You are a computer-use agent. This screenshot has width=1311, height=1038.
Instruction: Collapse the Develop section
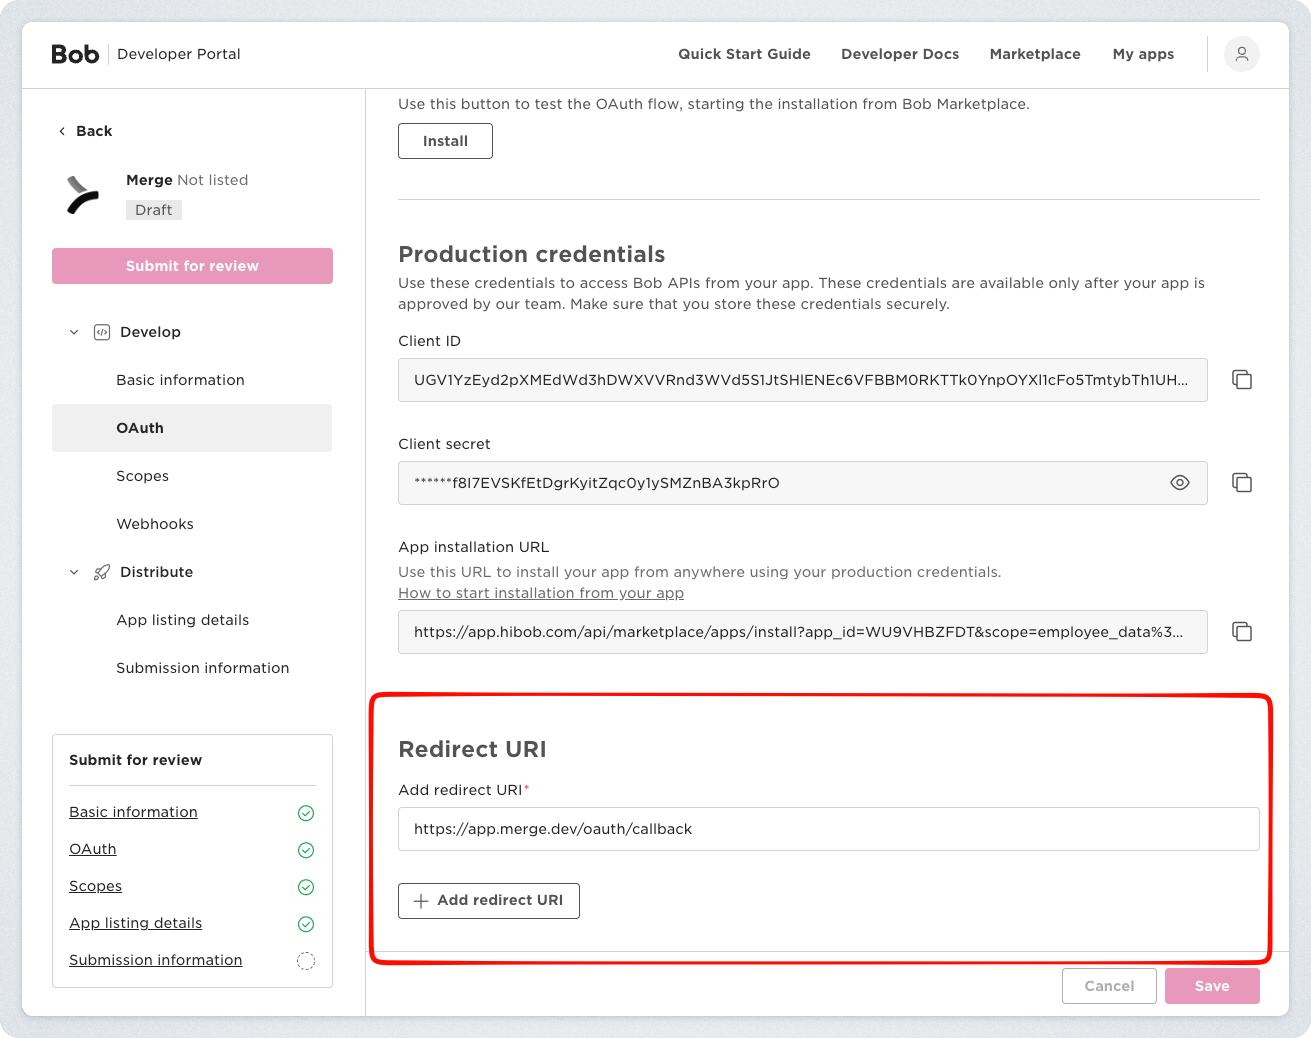pyautogui.click(x=74, y=332)
